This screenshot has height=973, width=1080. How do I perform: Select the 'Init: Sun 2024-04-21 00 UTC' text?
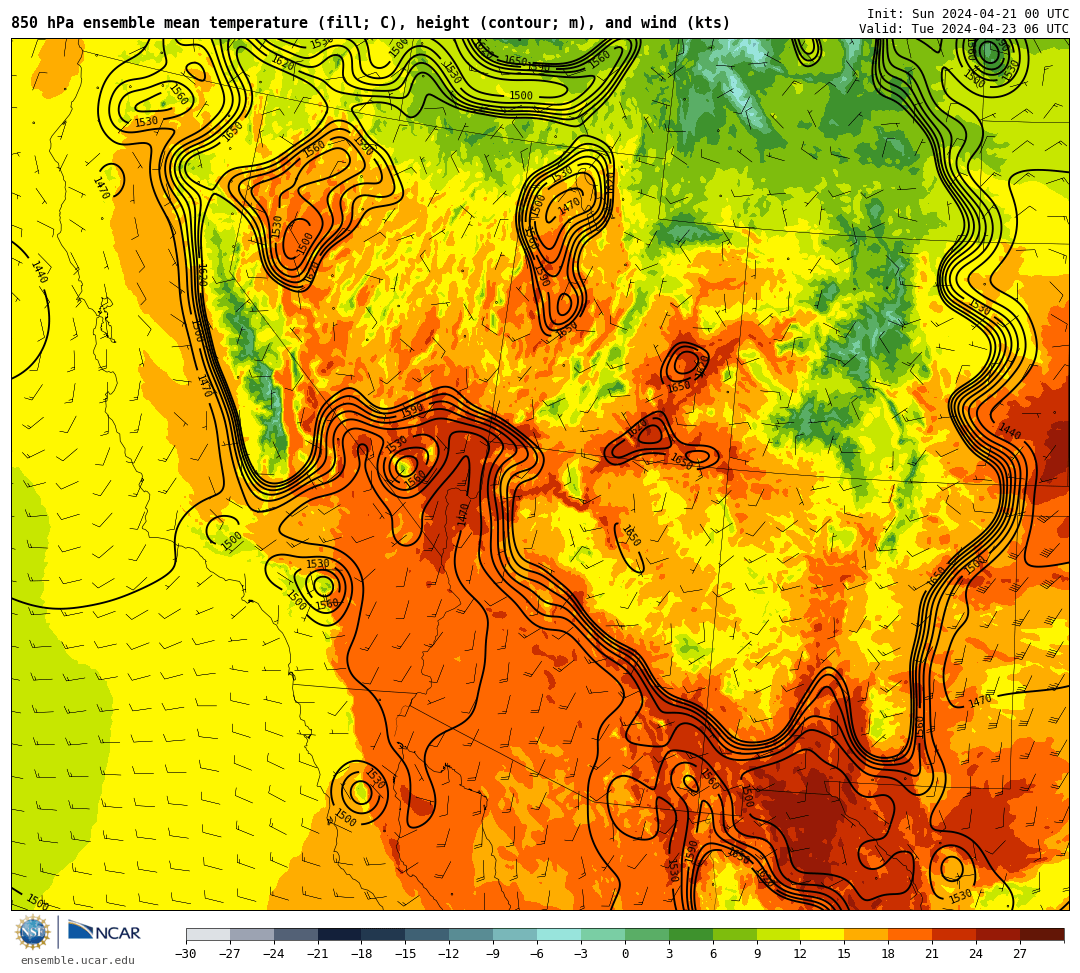[968, 14]
